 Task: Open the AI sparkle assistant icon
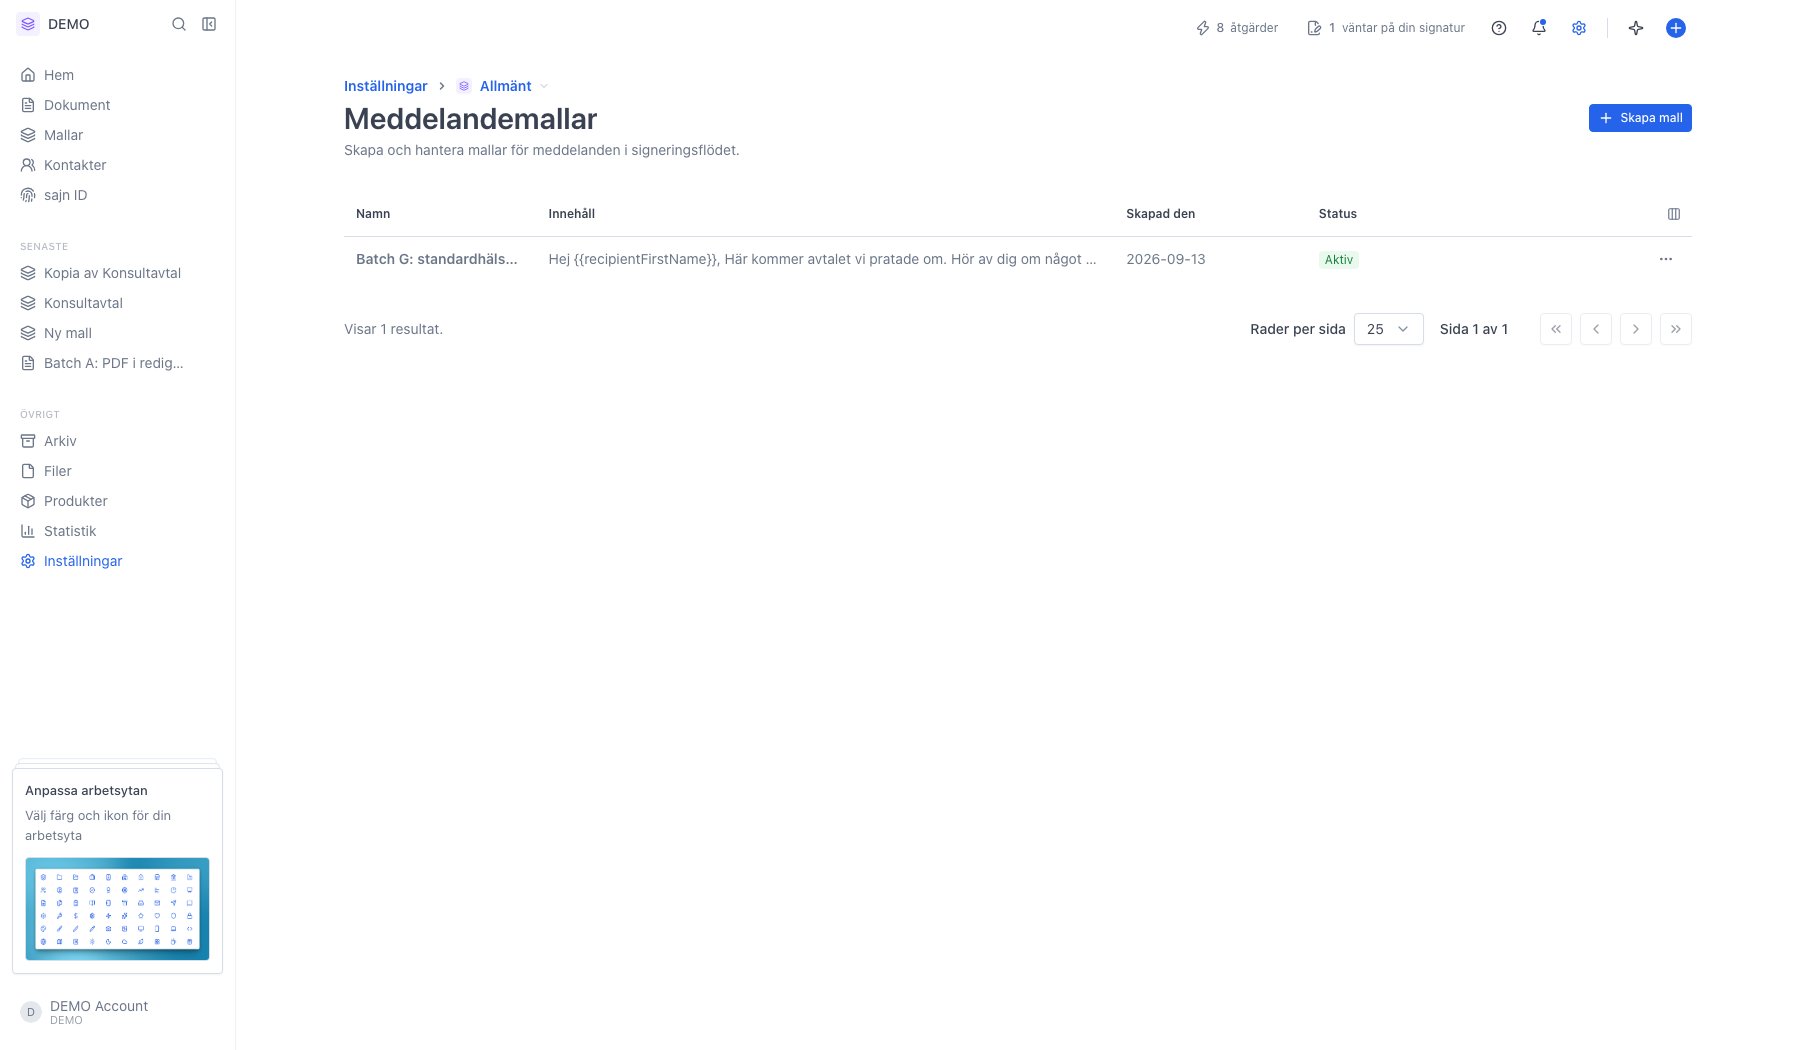[1636, 28]
